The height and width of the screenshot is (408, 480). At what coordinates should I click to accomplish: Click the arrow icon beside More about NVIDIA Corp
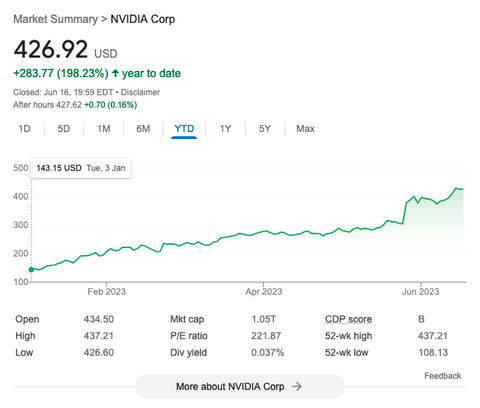tap(297, 387)
